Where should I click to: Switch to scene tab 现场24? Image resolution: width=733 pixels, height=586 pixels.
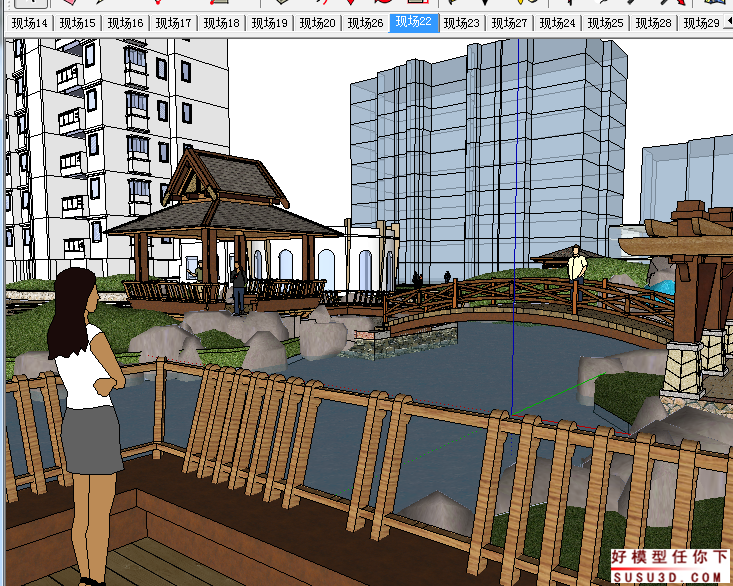pyautogui.click(x=558, y=23)
